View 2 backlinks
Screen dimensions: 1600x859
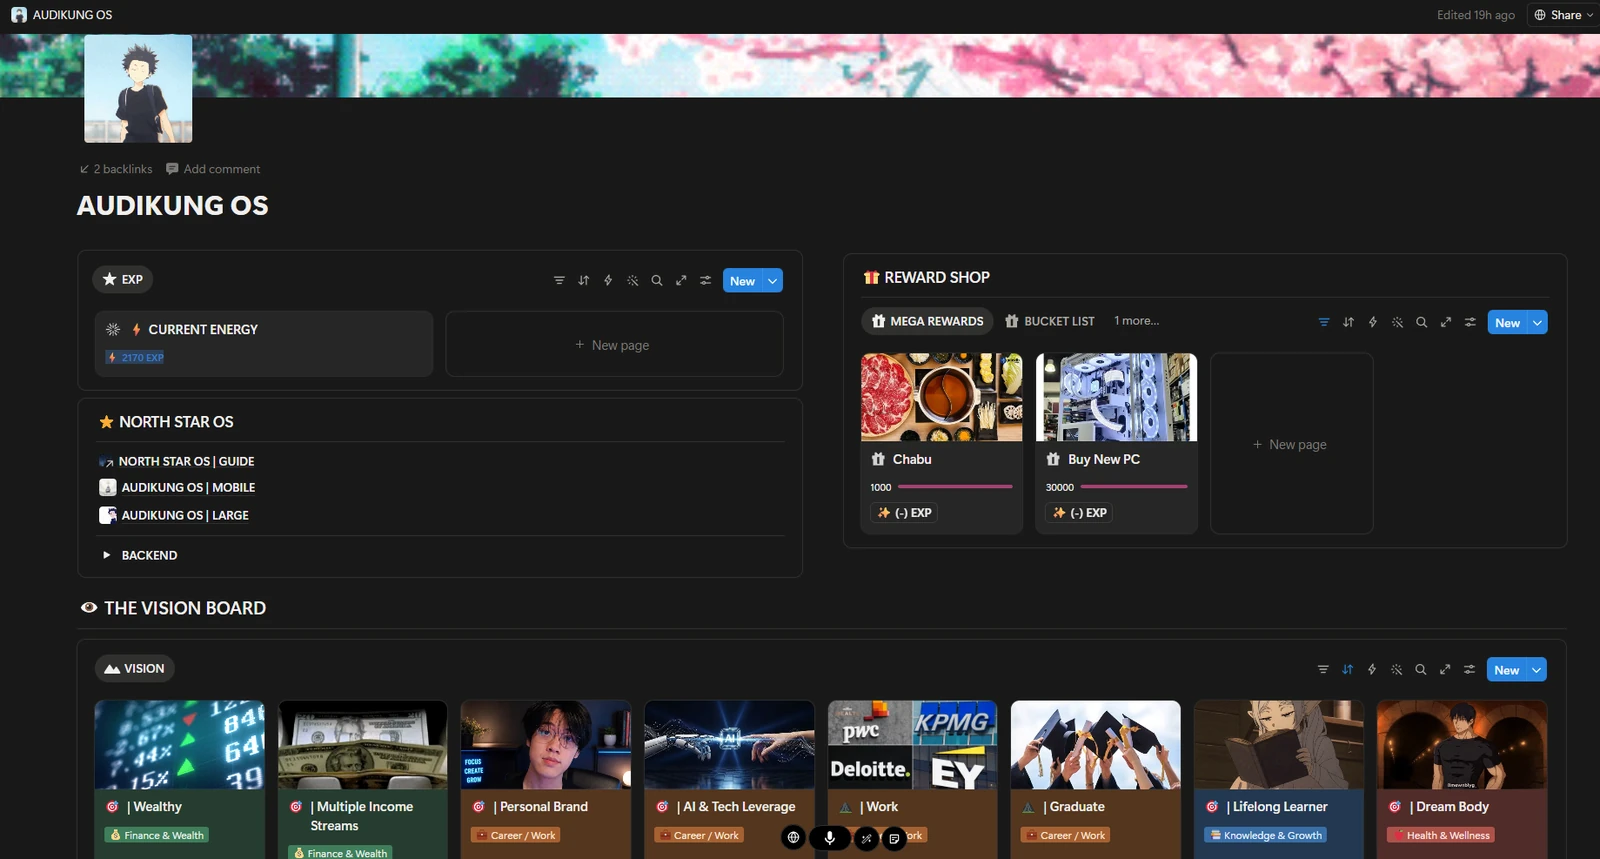click(116, 169)
